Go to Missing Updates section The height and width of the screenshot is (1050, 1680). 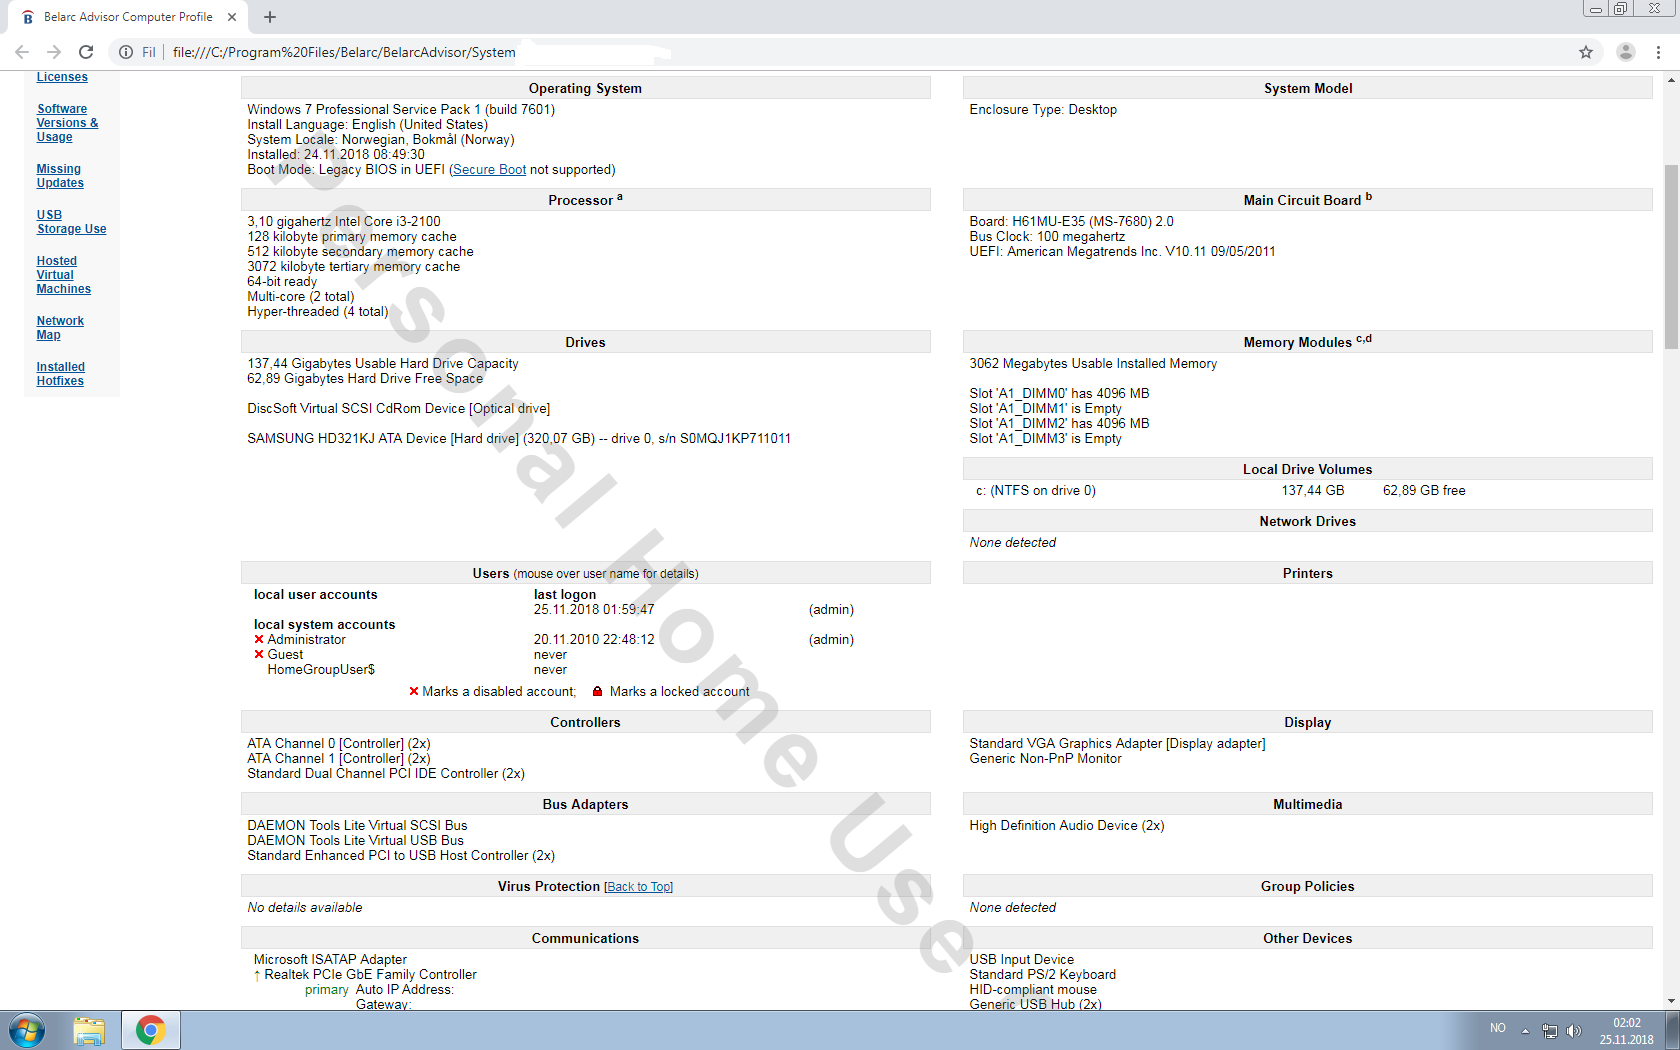[60, 176]
